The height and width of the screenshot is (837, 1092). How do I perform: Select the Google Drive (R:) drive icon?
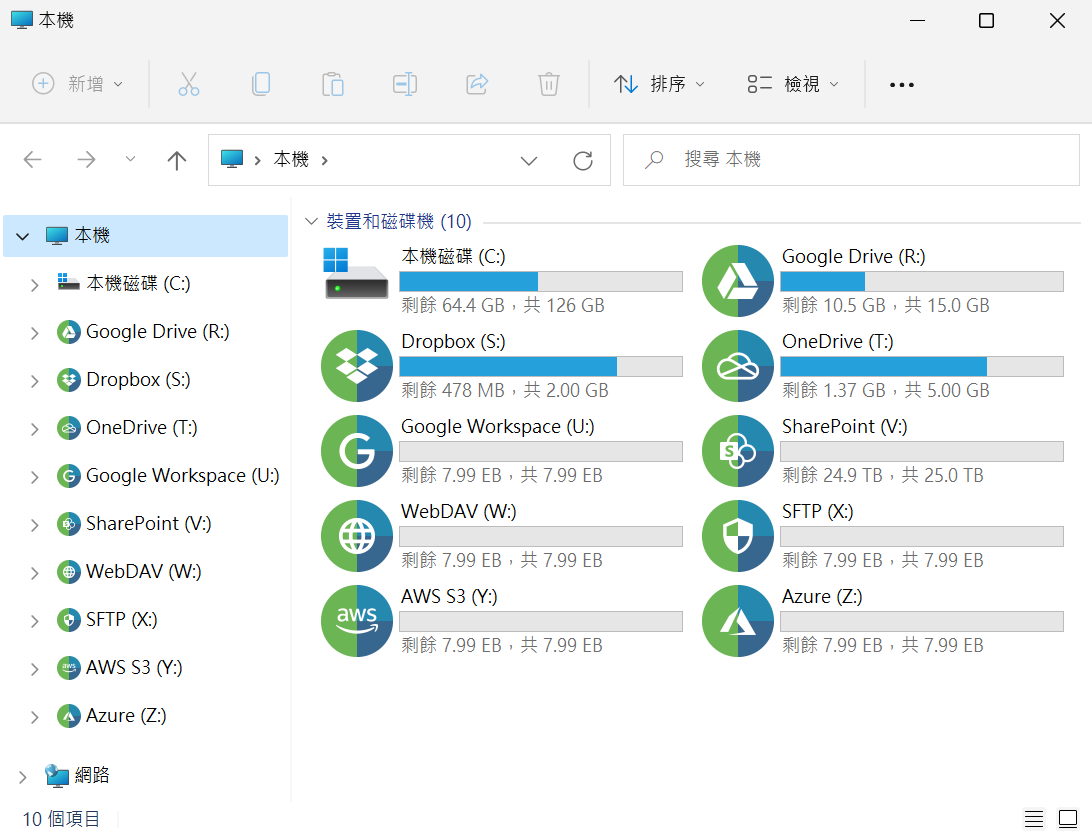738,281
